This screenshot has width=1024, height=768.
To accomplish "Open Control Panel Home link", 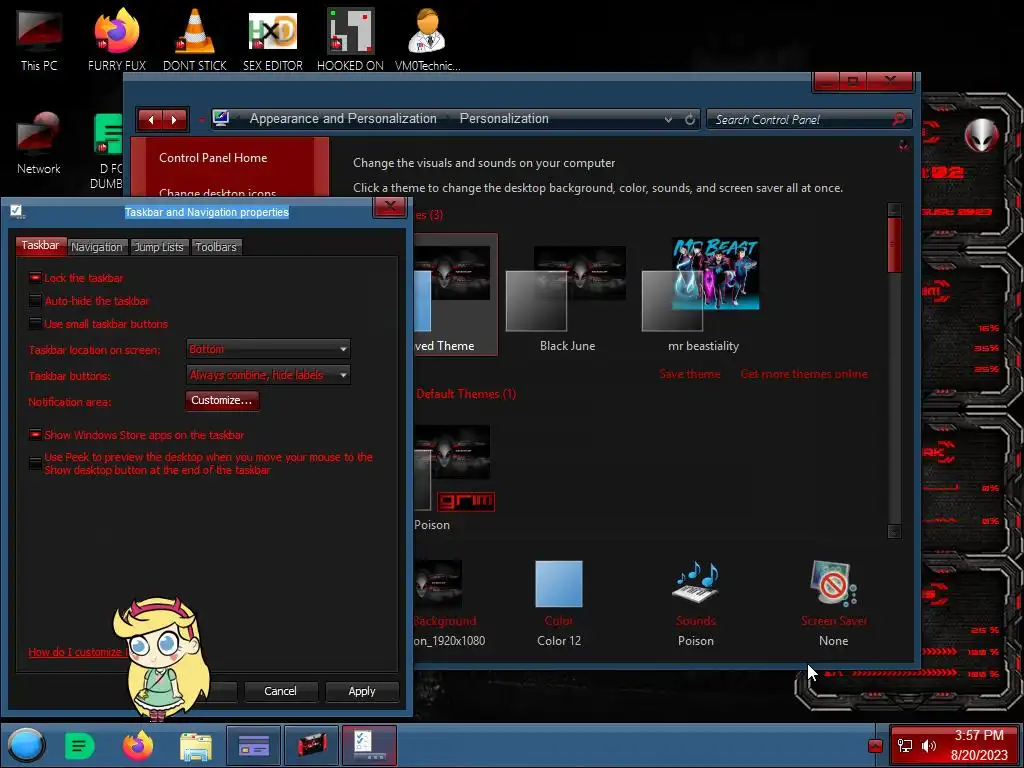I will pos(213,157).
